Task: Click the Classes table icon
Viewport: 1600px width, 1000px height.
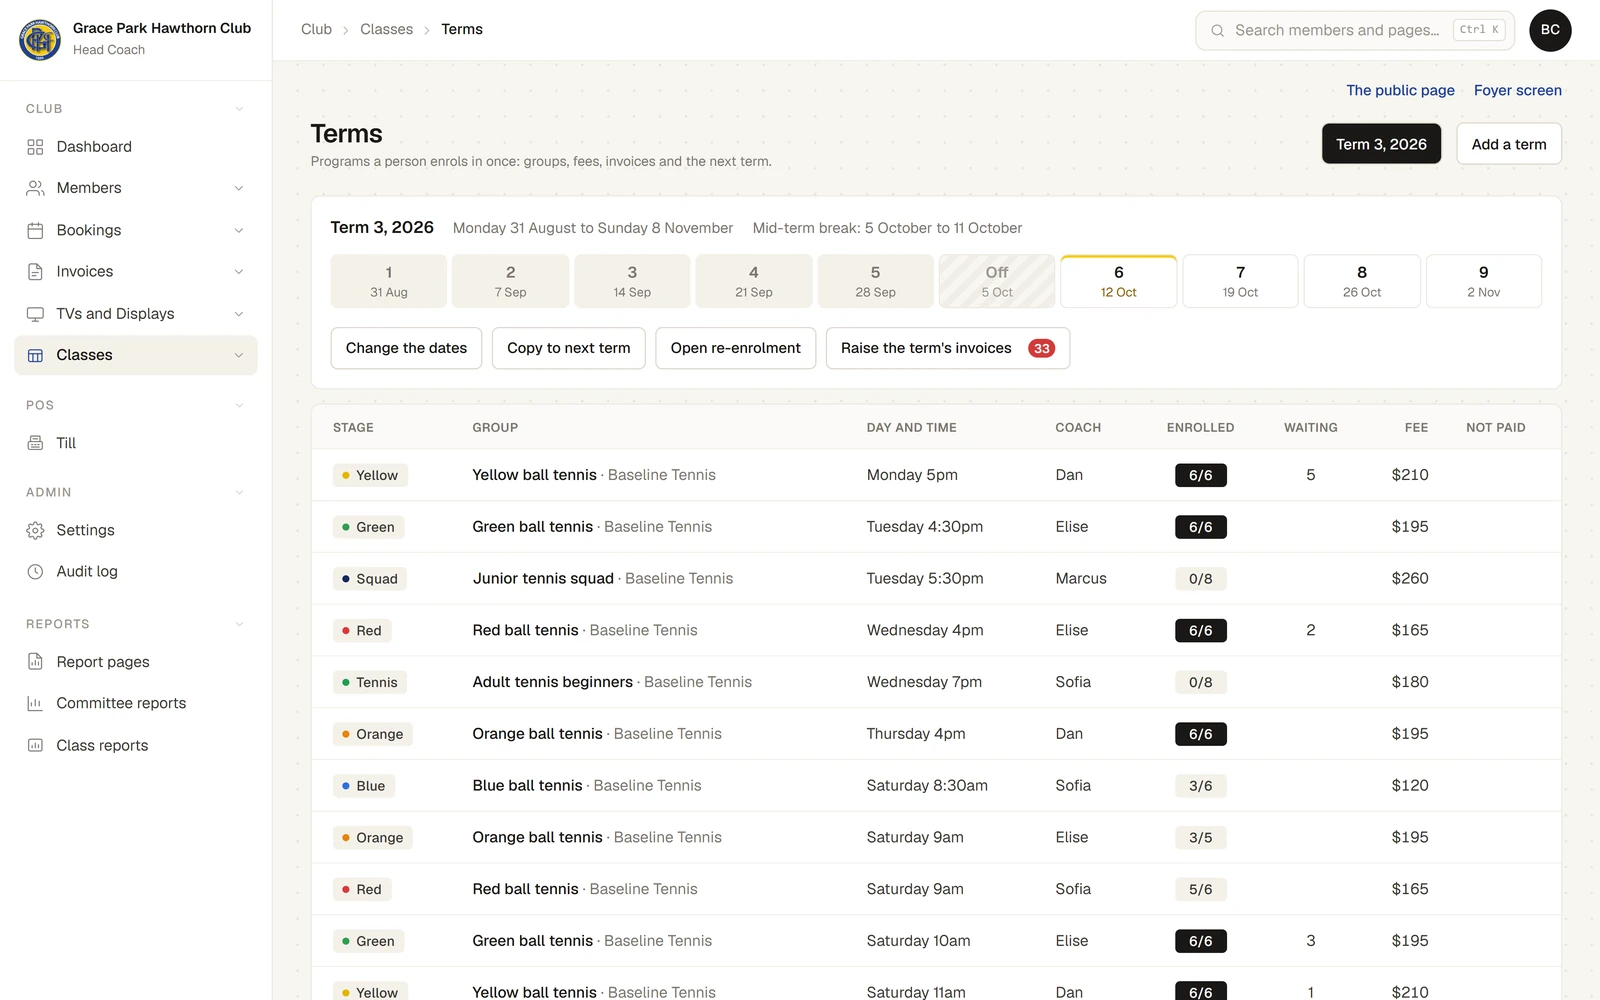Action: coord(35,355)
